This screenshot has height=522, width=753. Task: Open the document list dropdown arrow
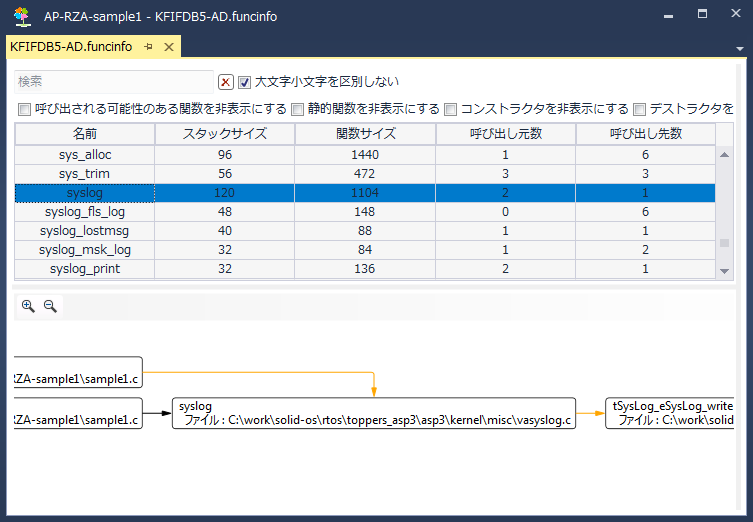click(x=740, y=48)
